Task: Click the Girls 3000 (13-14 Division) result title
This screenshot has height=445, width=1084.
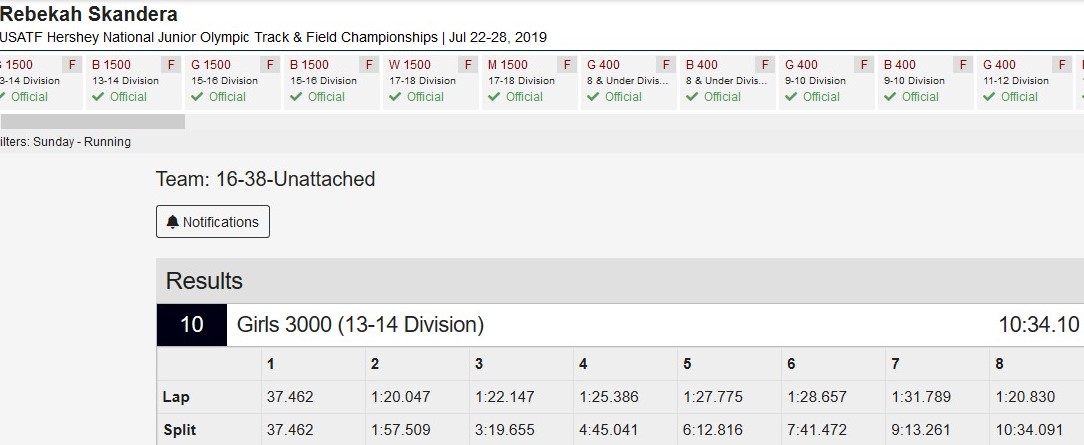Action: click(360, 325)
